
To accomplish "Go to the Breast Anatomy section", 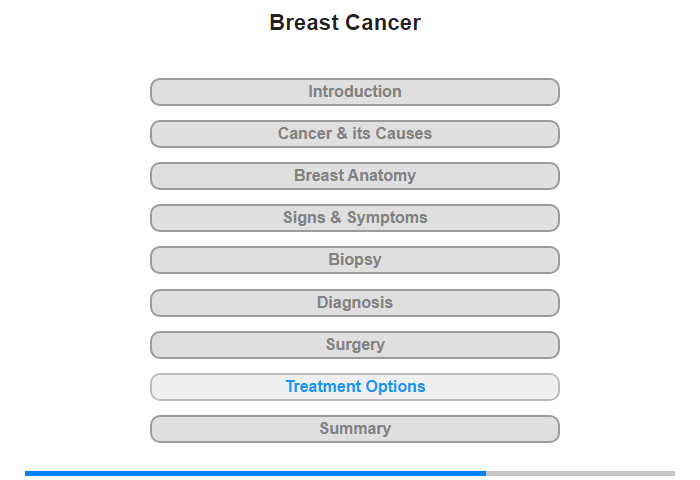I will pos(354,176).
